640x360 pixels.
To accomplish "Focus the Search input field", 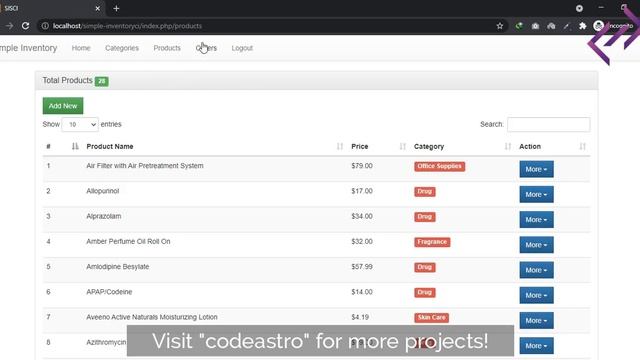I will pyautogui.click(x=548, y=124).
